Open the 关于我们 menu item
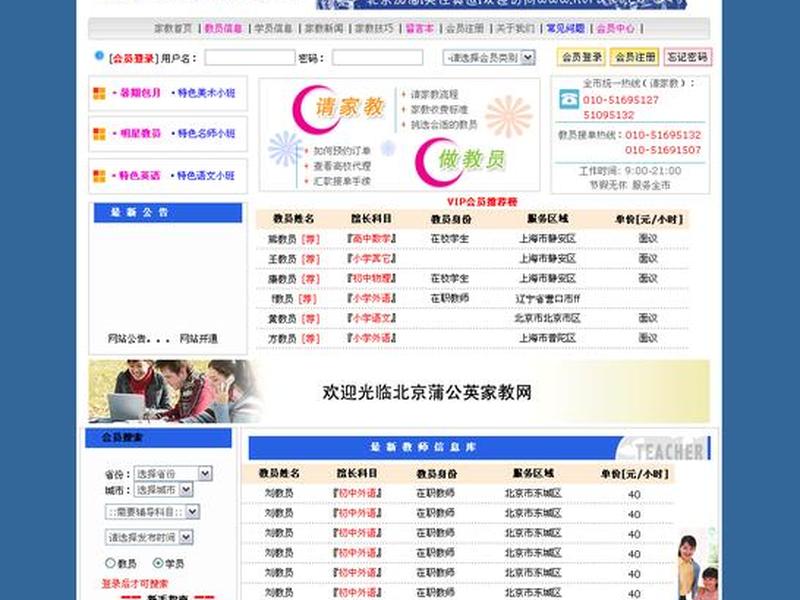Image resolution: width=800 pixels, height=600 pixels. coord(515,28)
